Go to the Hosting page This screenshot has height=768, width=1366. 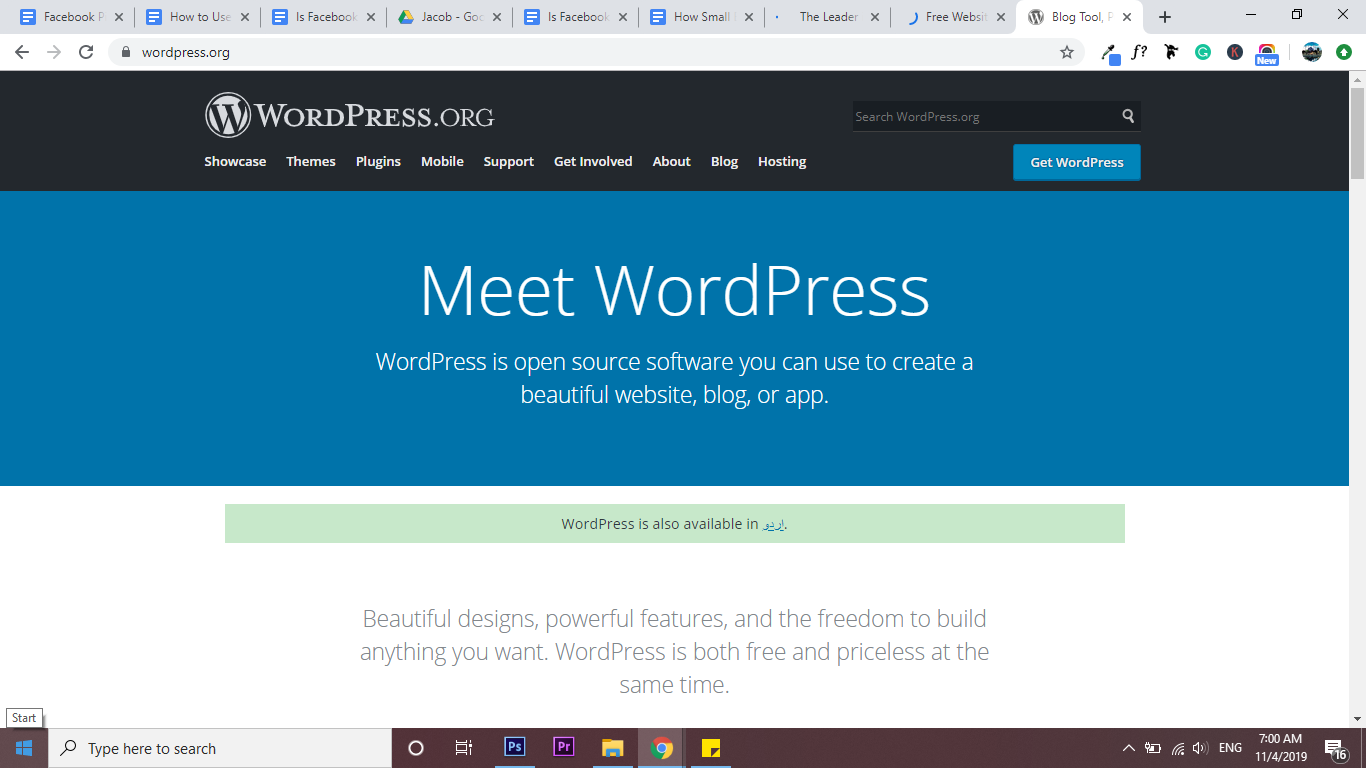[x=782, y=161]
